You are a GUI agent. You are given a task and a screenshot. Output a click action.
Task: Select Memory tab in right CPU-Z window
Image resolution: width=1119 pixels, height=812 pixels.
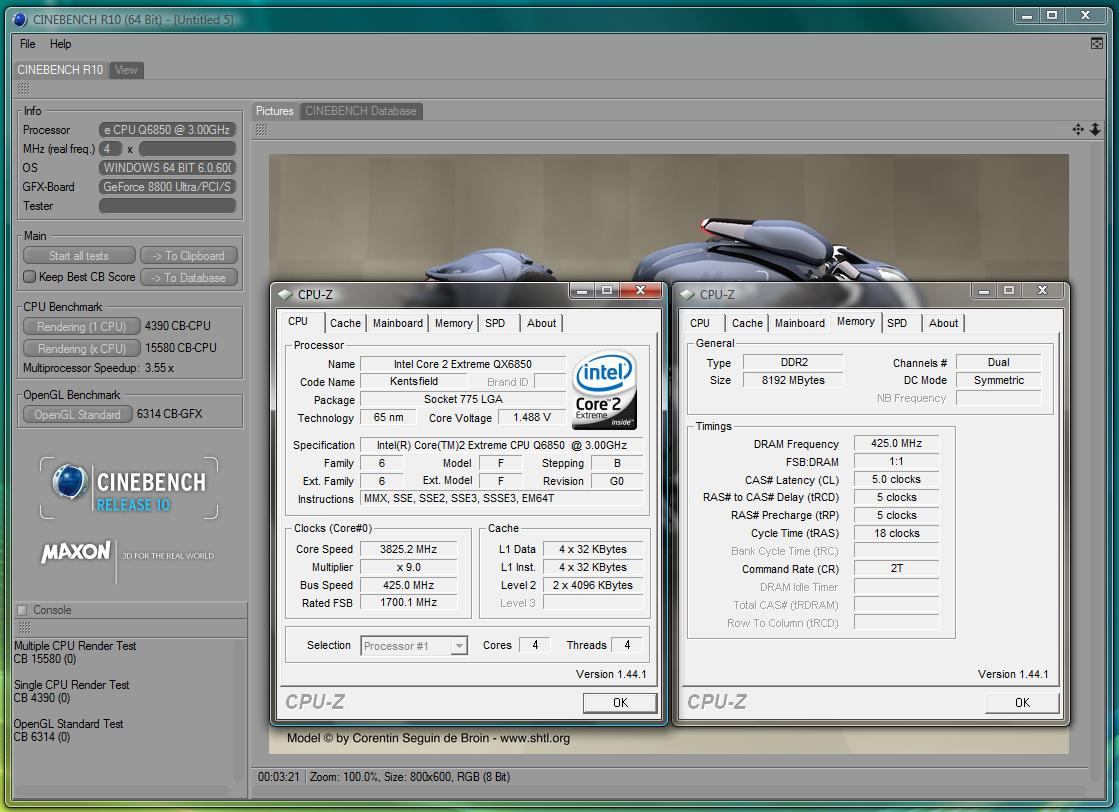856,322
